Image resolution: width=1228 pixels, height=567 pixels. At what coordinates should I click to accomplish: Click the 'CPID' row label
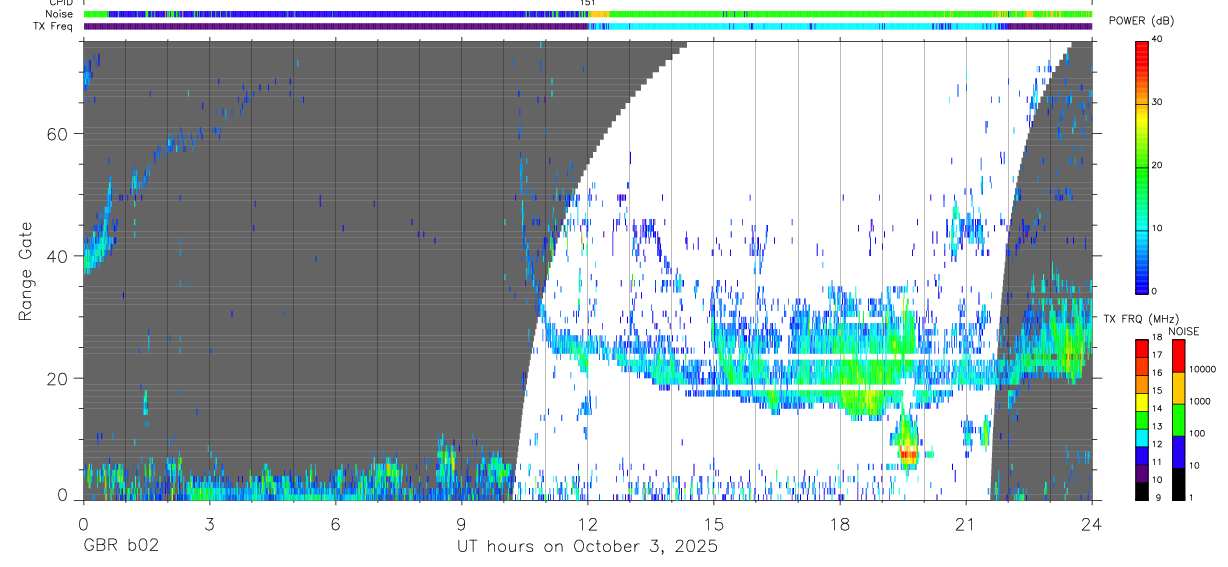tap(59, 3)
